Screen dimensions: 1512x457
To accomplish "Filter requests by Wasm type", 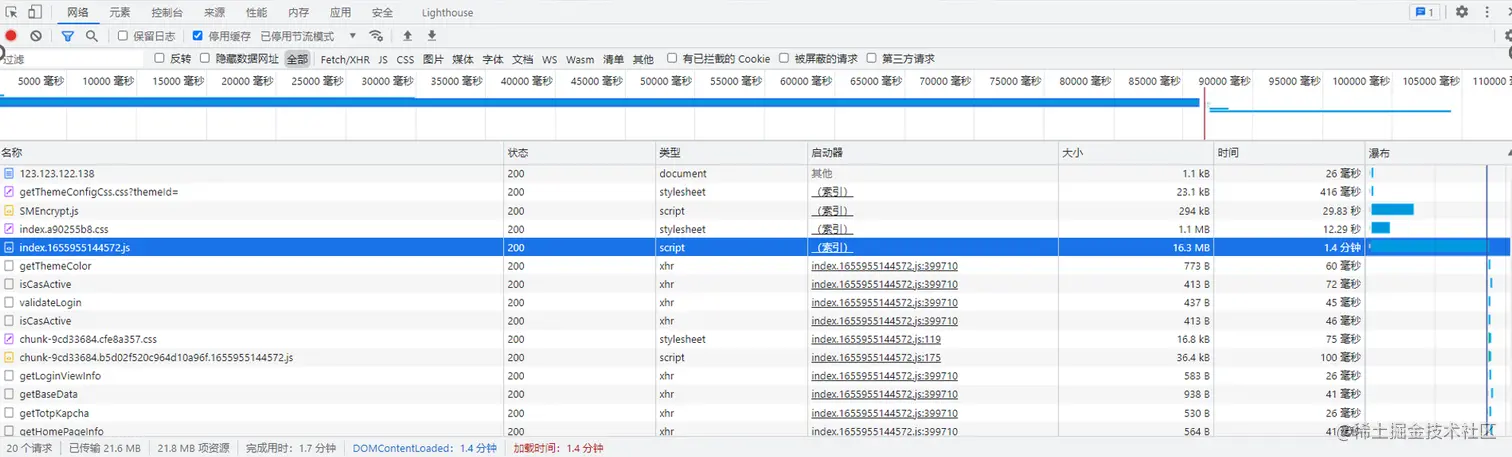I will pos(580,59).
